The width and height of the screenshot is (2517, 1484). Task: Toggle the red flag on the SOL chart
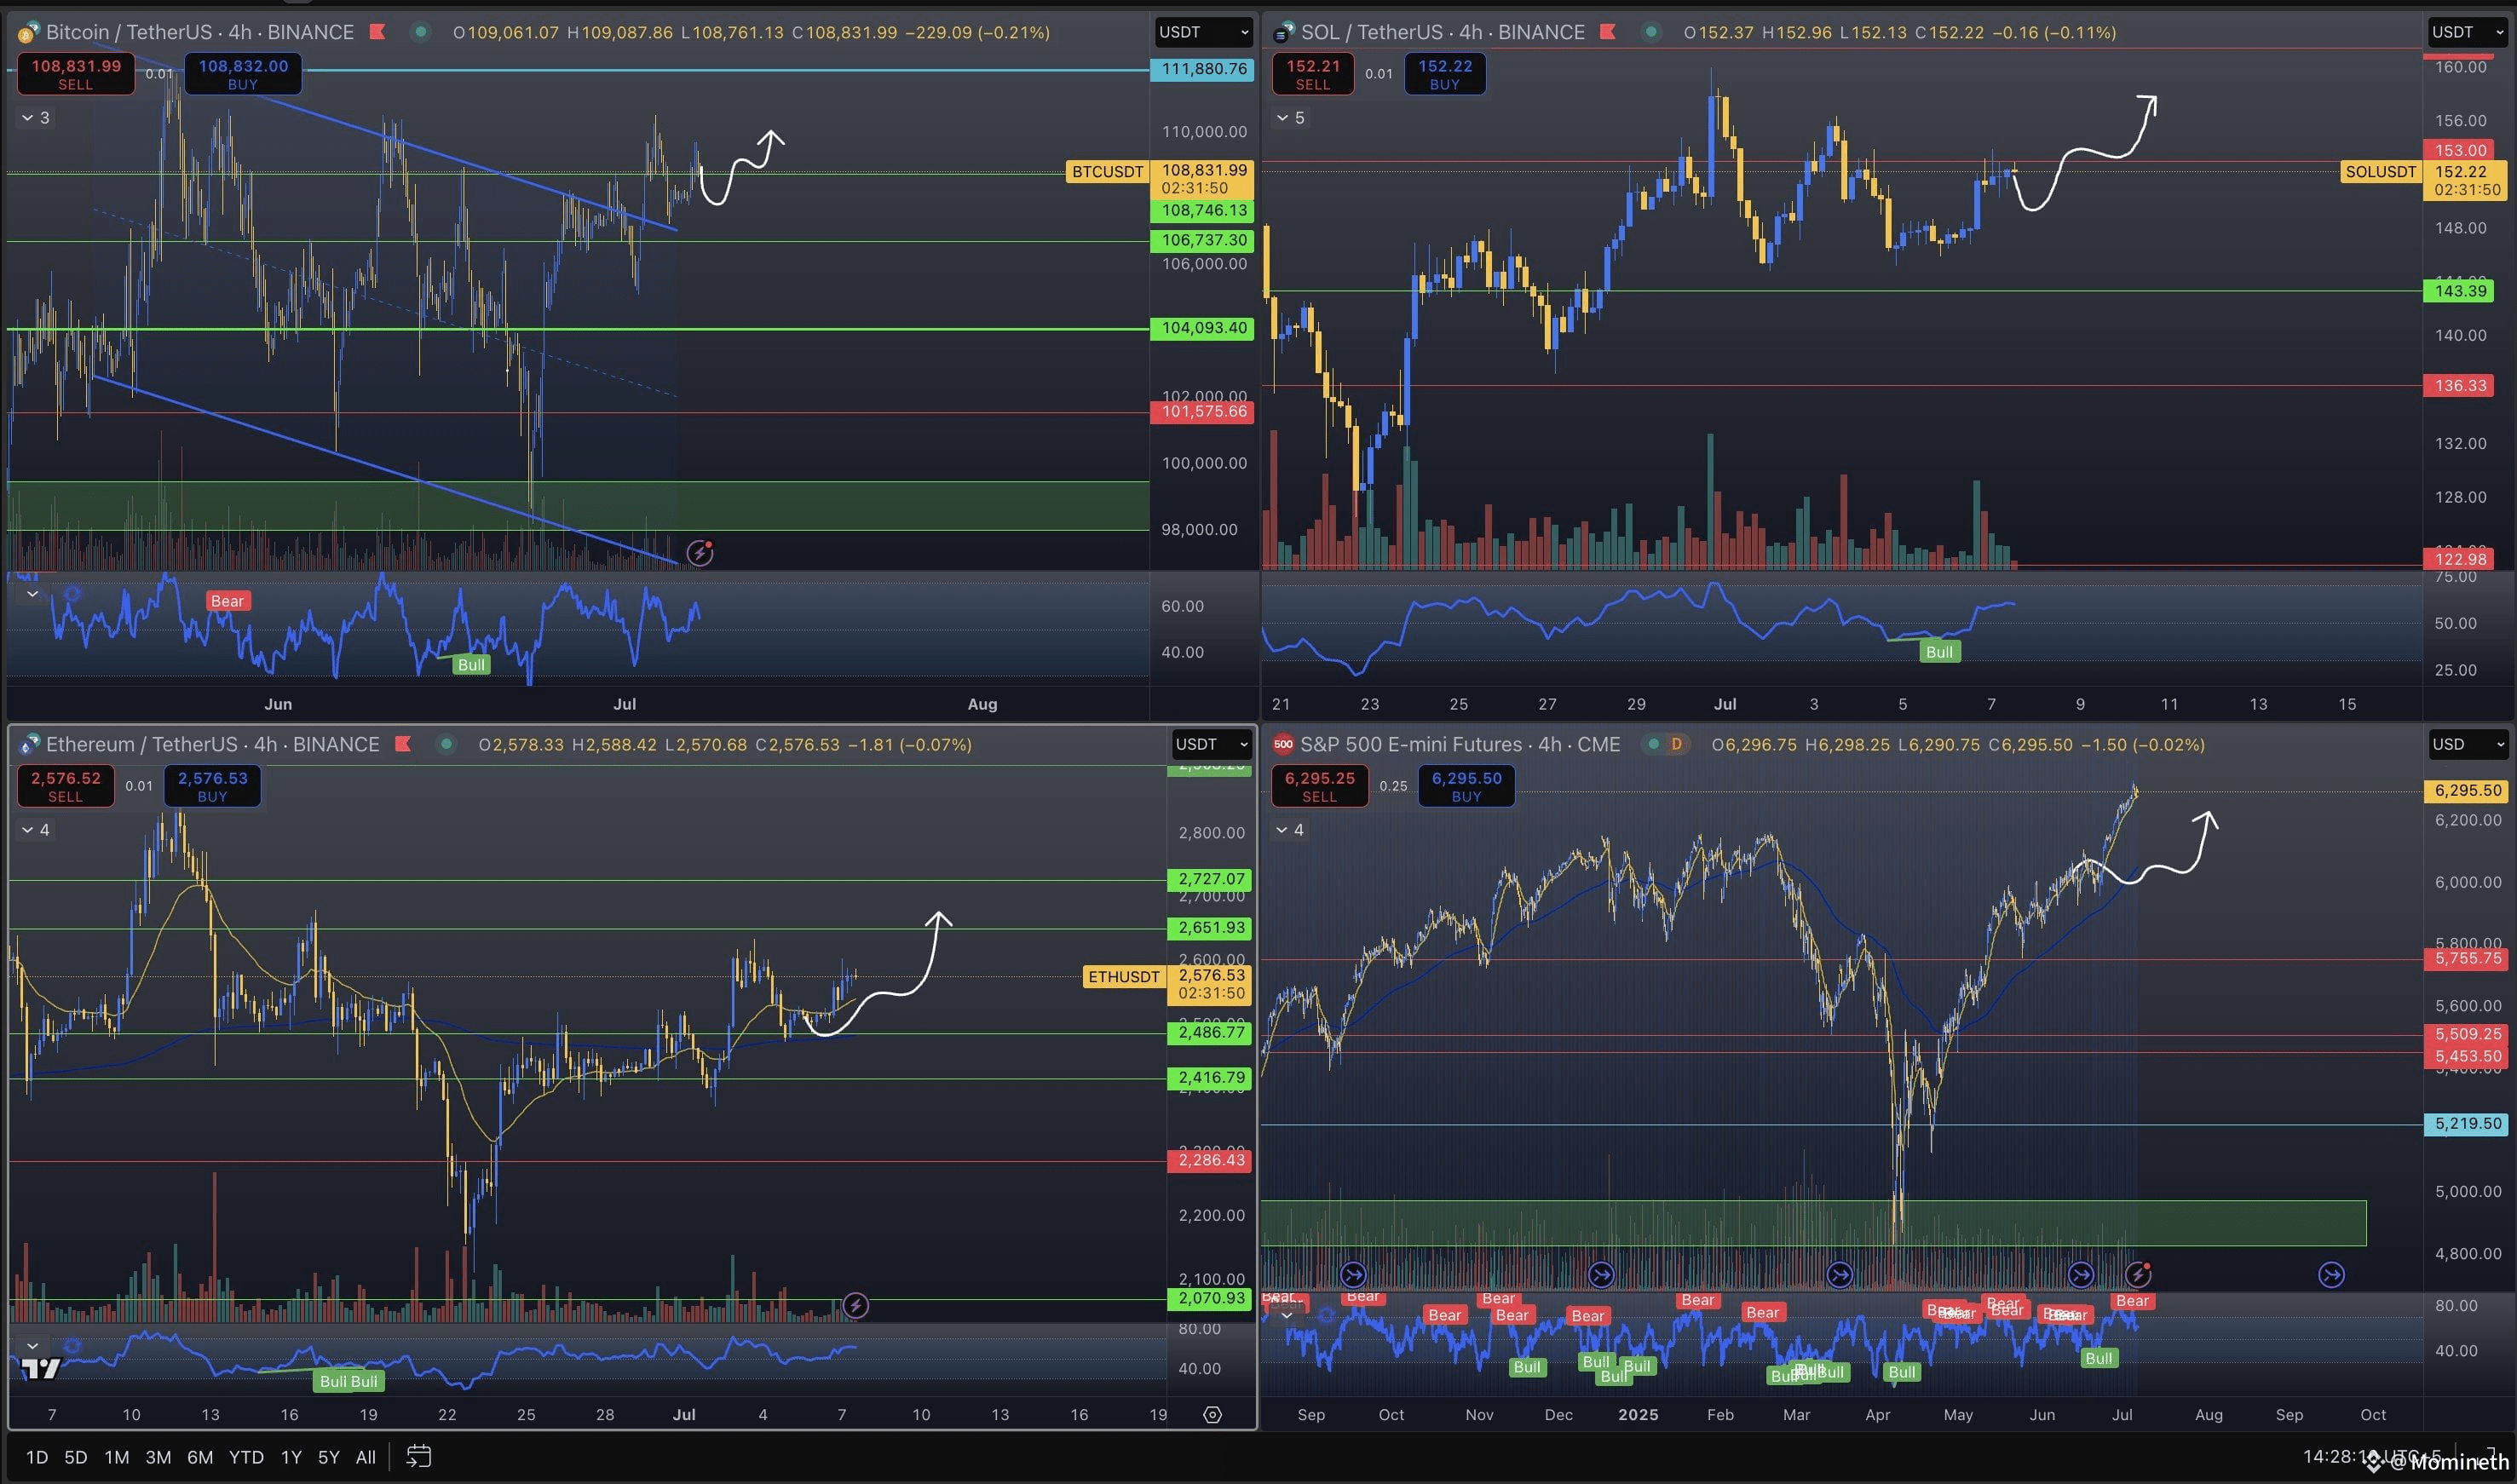pos(1608,32)
